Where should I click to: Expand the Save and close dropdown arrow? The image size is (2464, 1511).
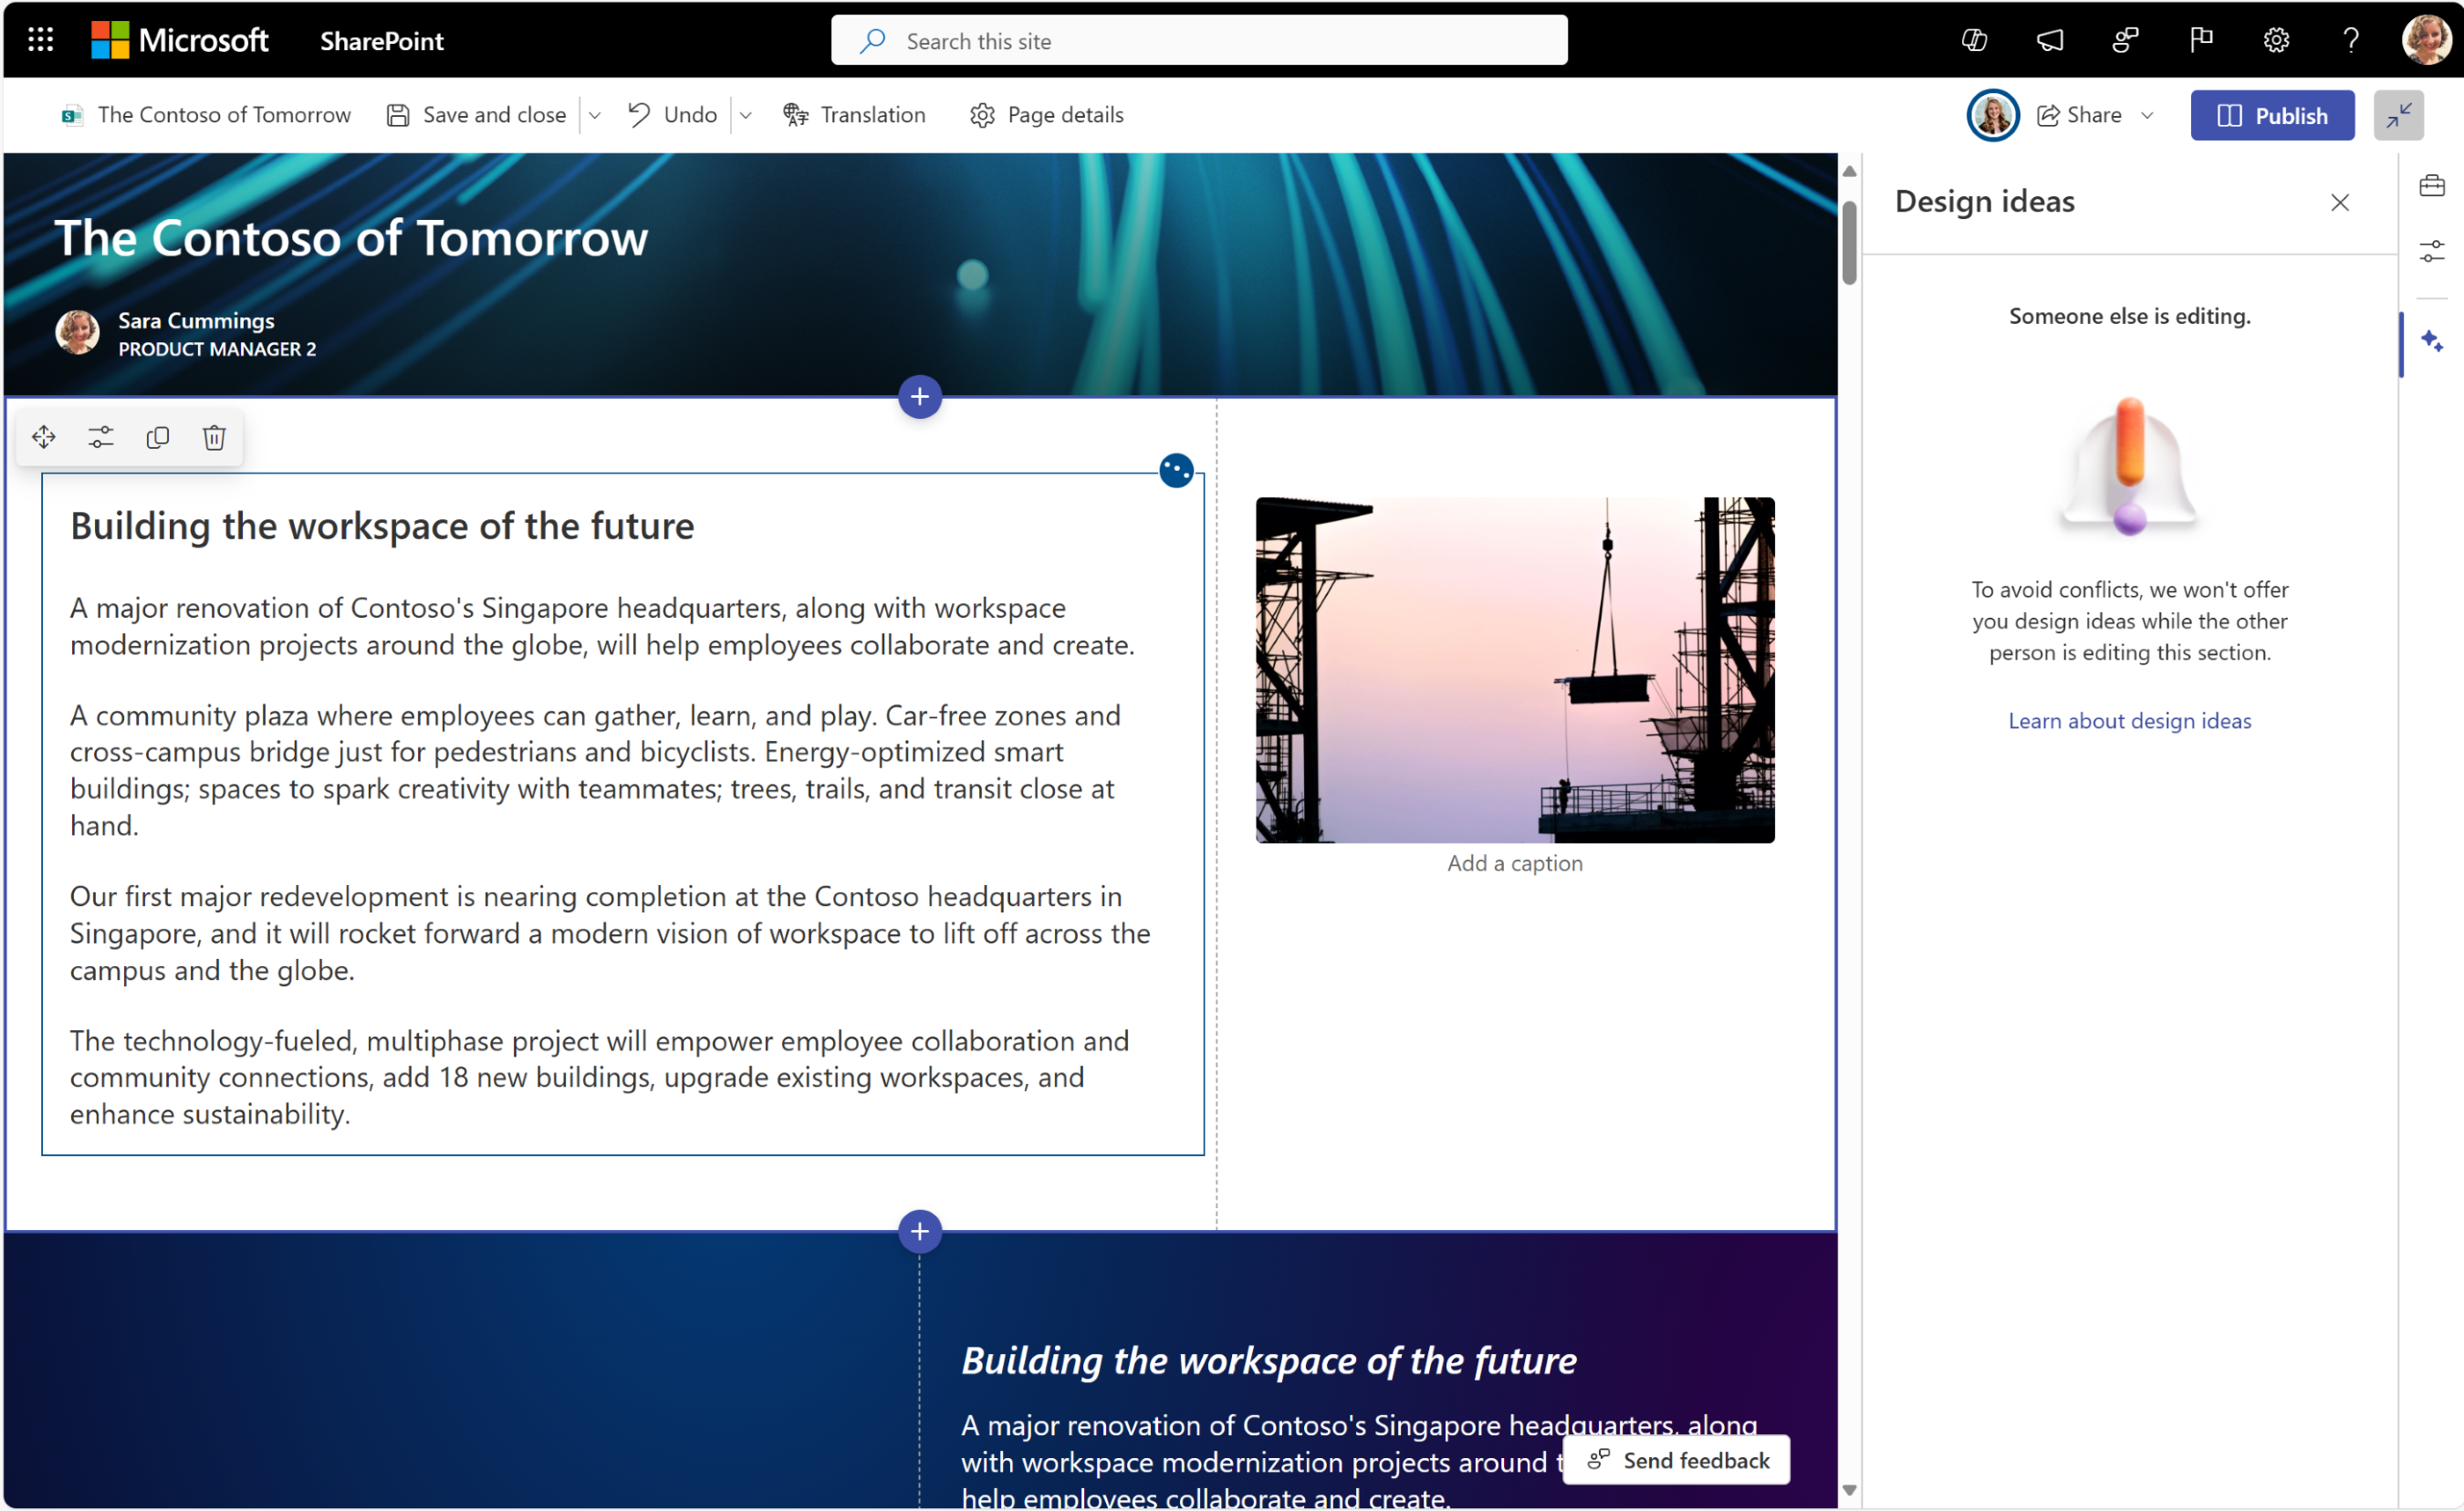(x=597, y=114)
